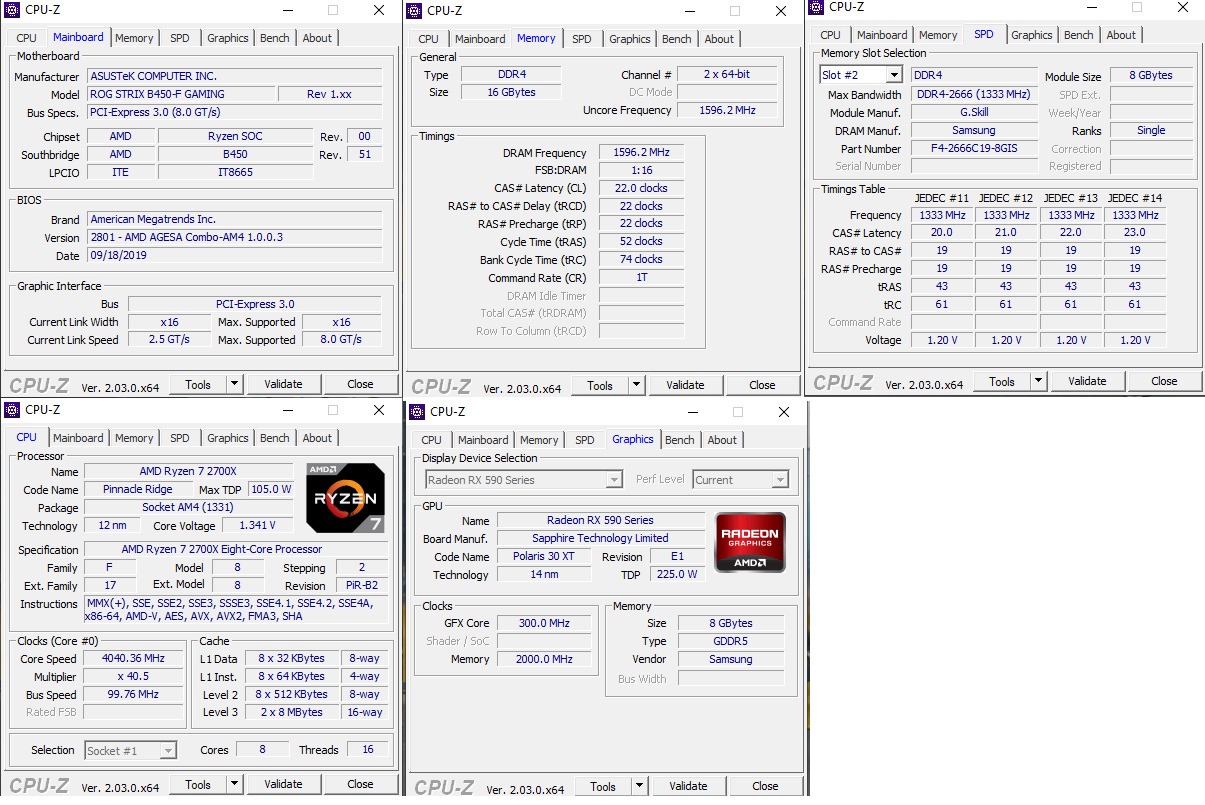Click Close button in the SPD window
The width and height of the screenshot is (1205, 805).
(x=1165, y=382)
